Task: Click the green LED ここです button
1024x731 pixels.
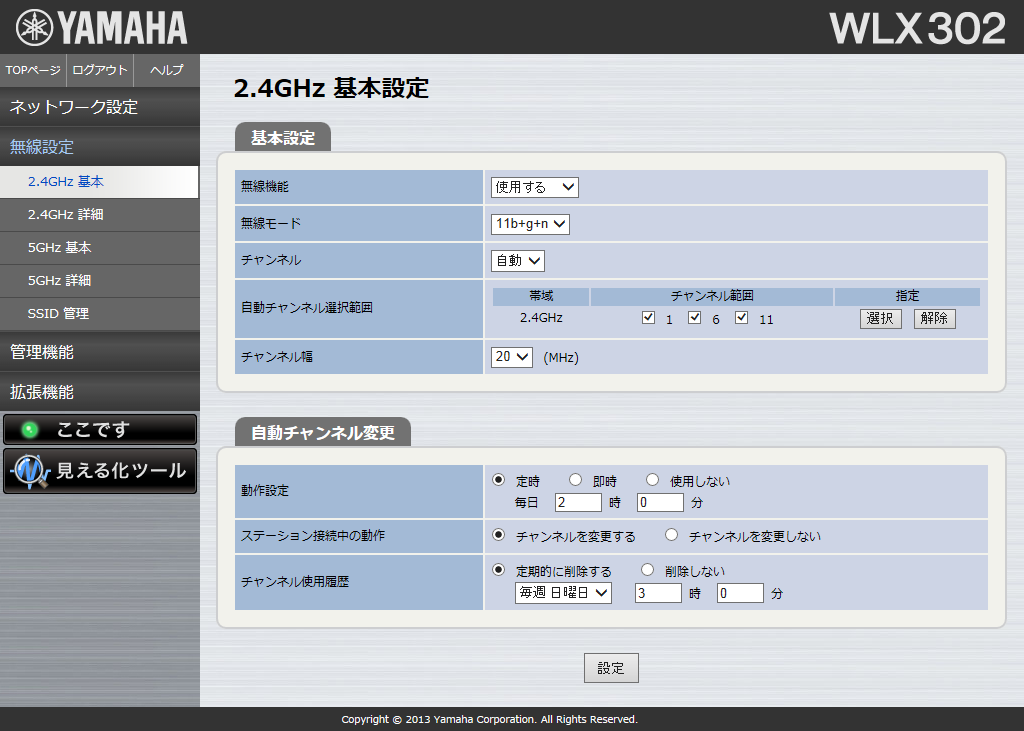Action: point(100,429)
